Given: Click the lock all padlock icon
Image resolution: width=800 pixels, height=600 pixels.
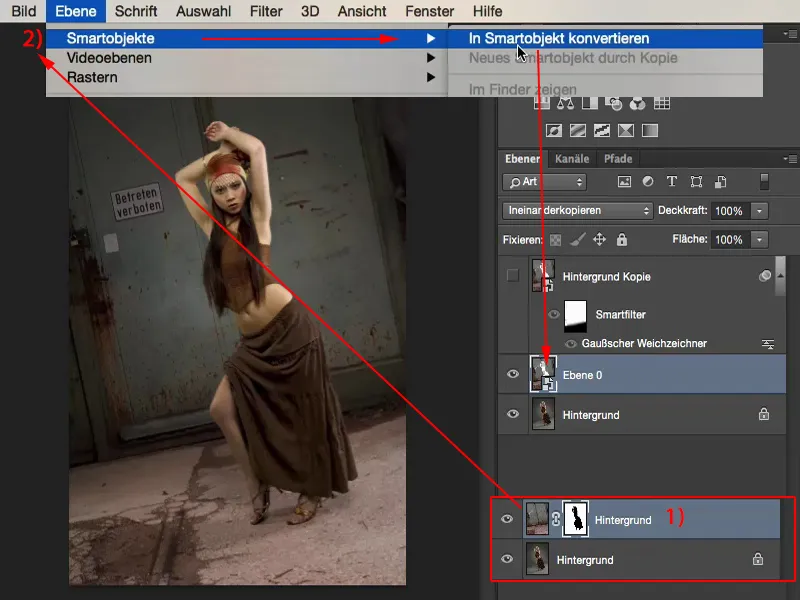Looking at the screenshot, I should [622, 240].
